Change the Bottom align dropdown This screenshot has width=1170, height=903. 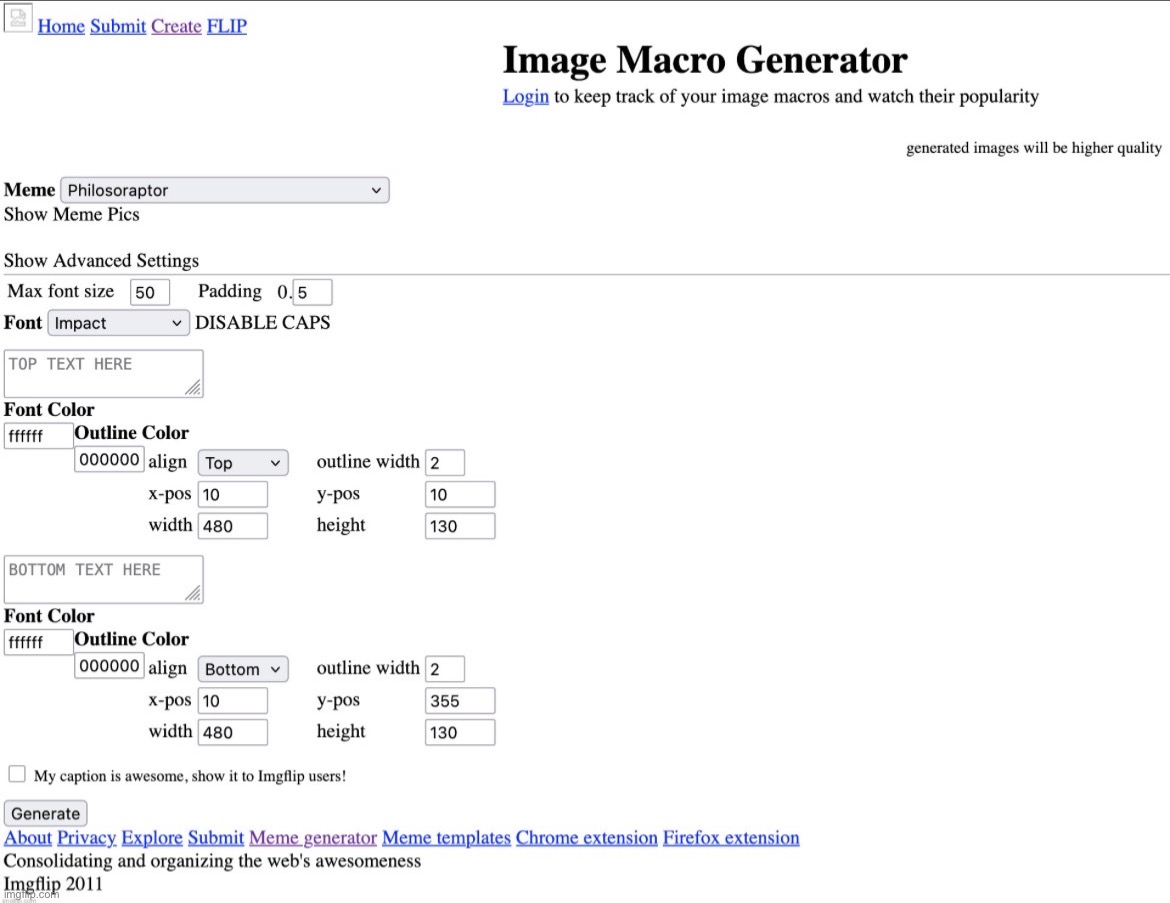click(243, 669)
